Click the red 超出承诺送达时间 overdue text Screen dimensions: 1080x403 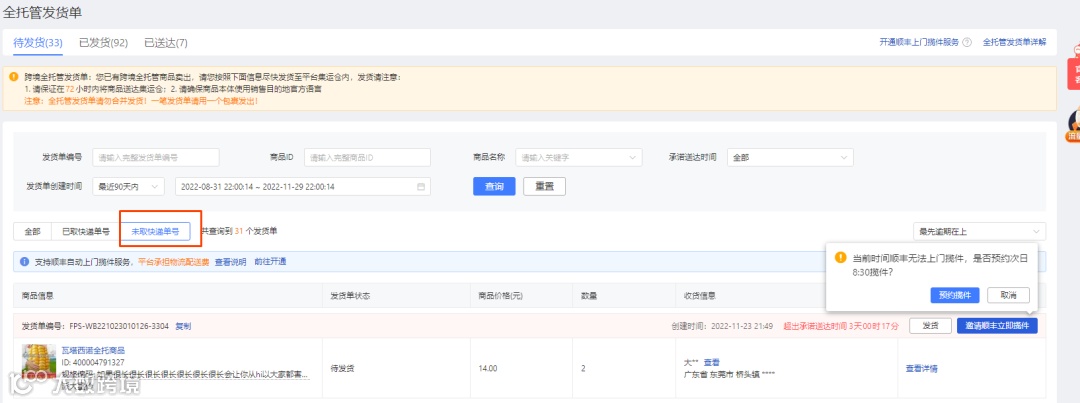841,326
